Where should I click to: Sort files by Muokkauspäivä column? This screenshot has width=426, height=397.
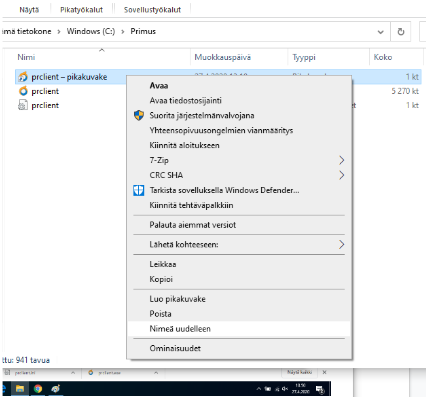pos(223,57)
